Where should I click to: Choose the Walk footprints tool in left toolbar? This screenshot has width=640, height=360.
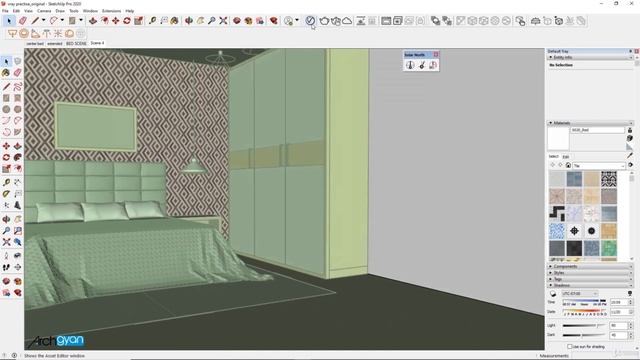6,267
